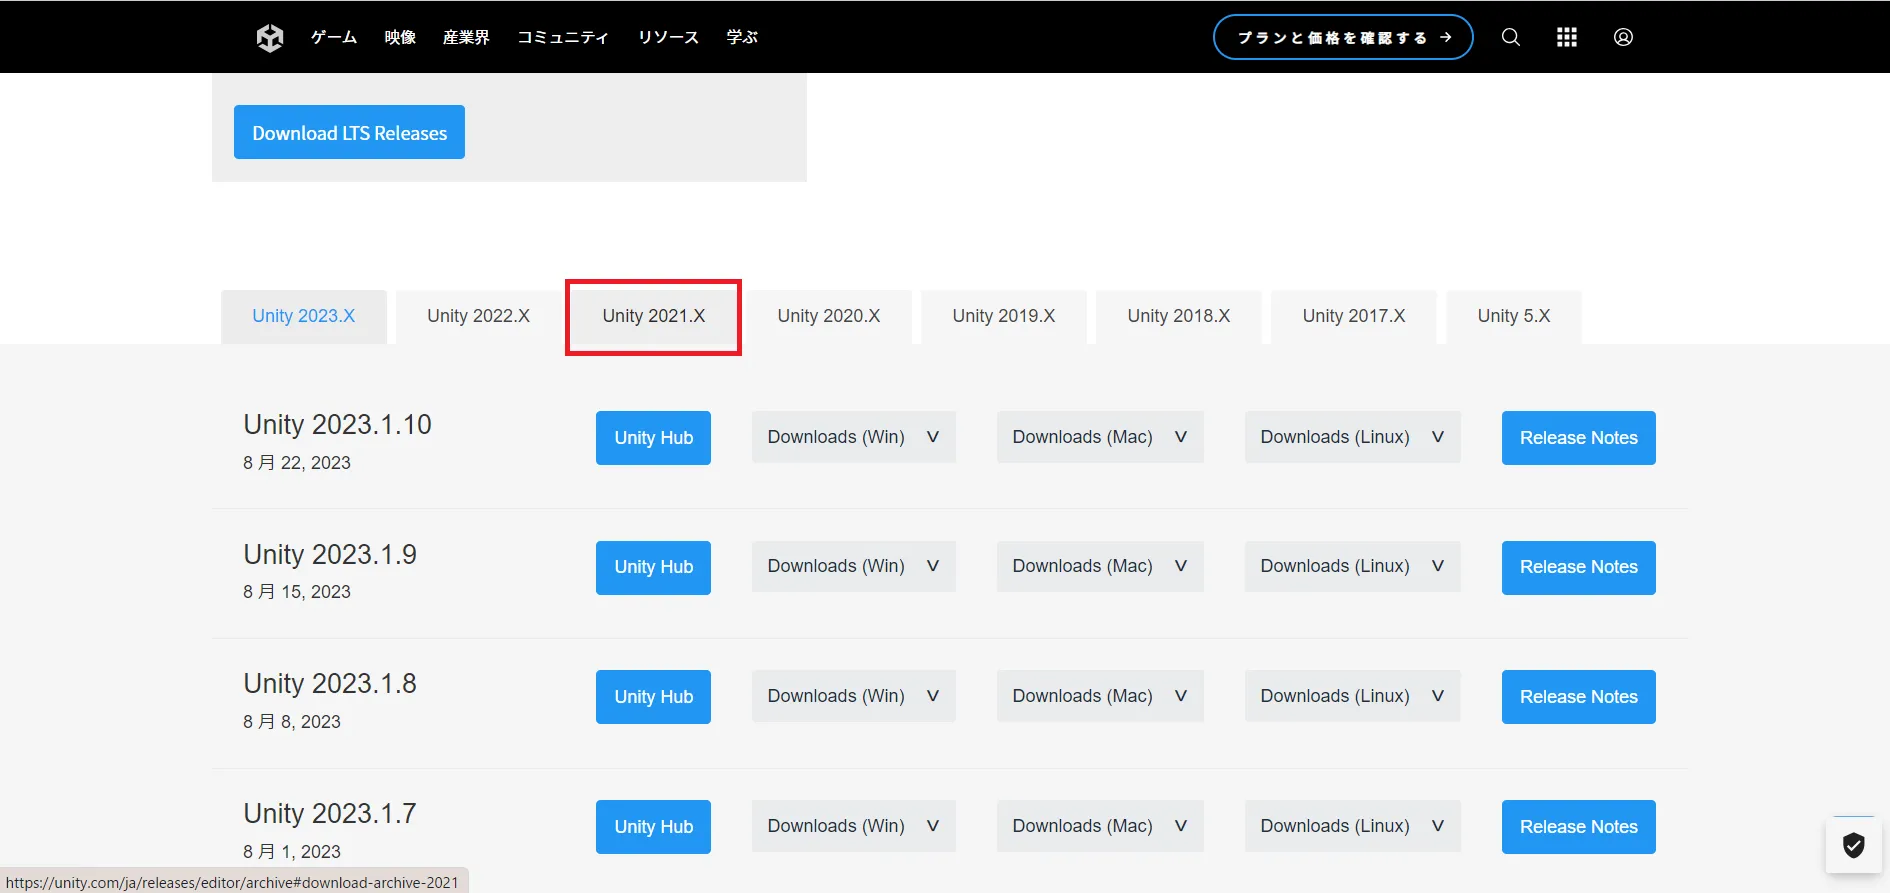Open the apps grid icon
Viewport: 1890px width, 893px height.
1567,37
